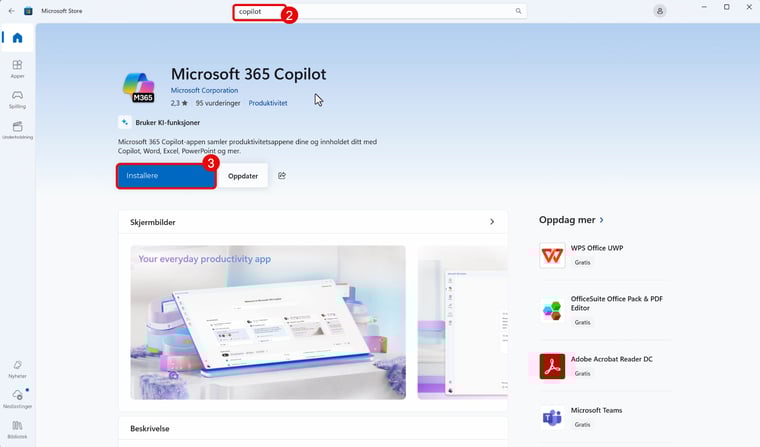Click the Microsoft 365 Copilot app icon
Image resolution: width=760 pixels, height=447 pixels.
(x=139, y=87)
